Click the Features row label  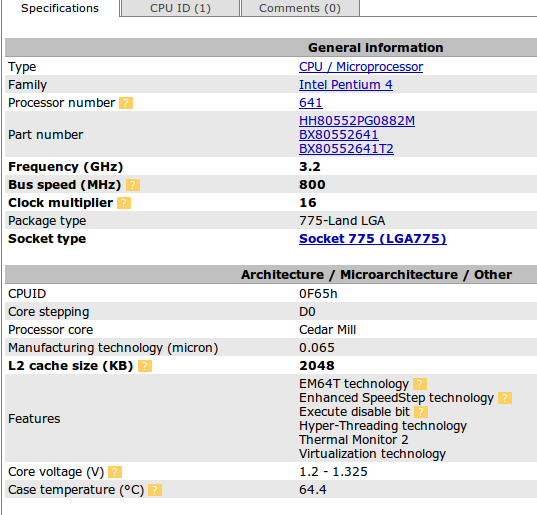tap(34, 419)
